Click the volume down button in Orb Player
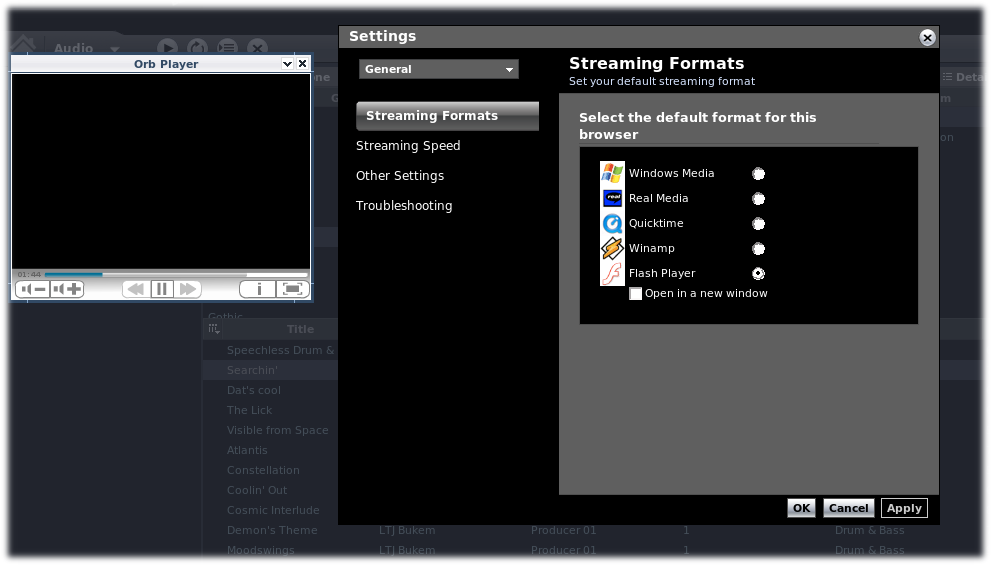The height and width of the screenshot is (565, 991). tap(33, 290)
